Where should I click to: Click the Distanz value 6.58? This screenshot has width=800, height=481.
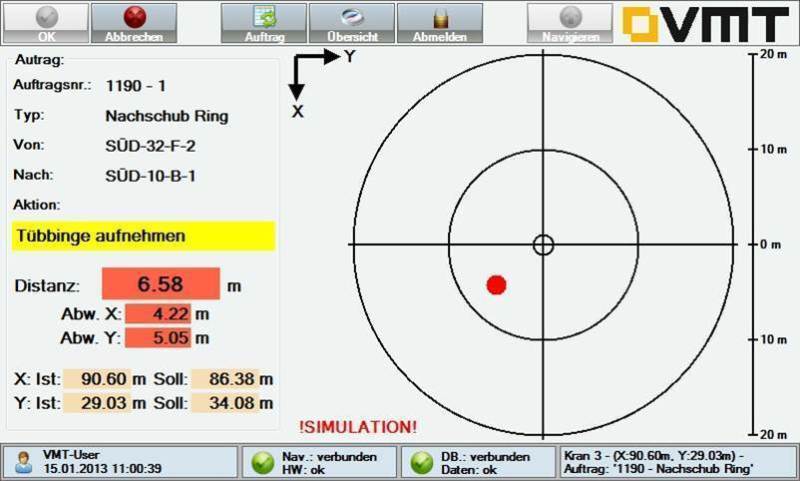point(161,284)
